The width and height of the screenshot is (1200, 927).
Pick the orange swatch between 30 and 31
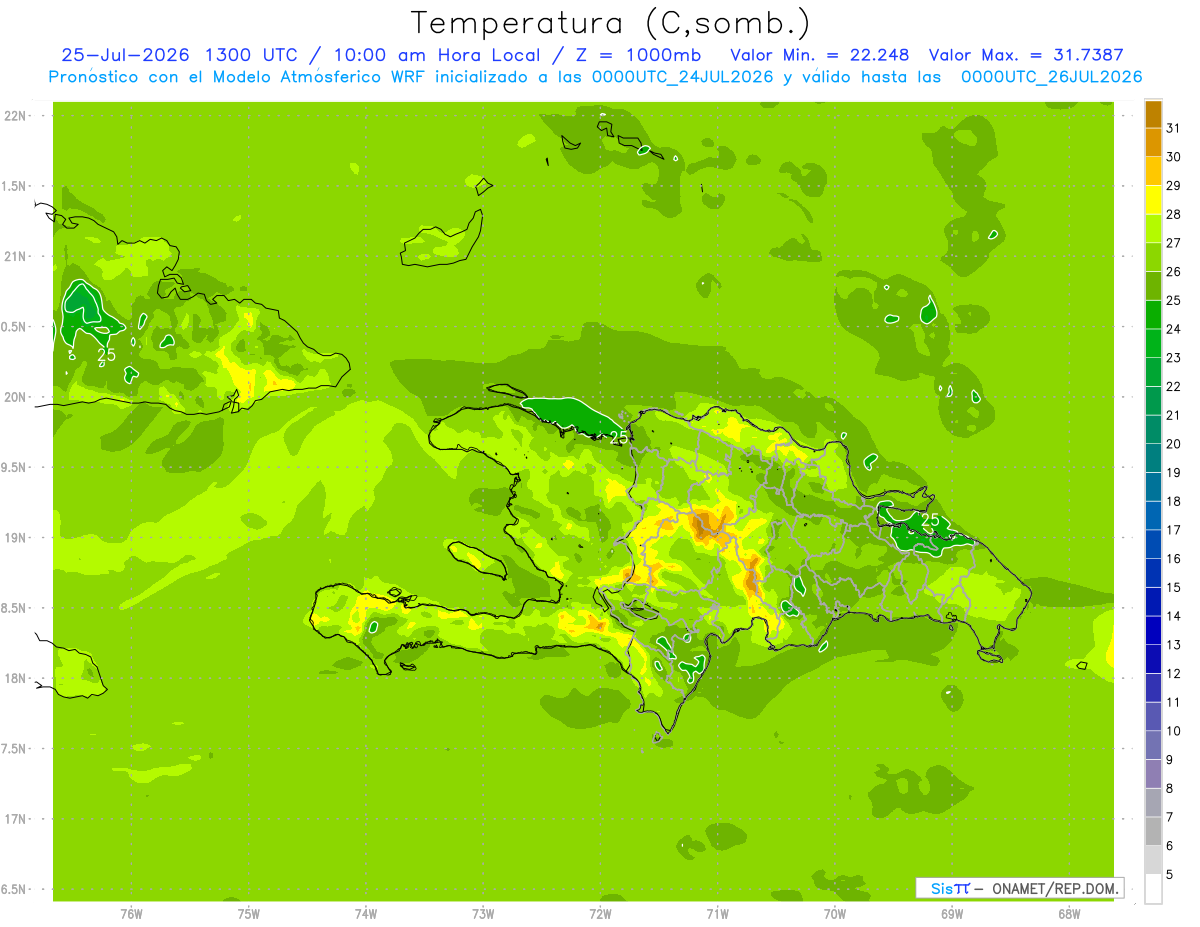(x=1153, y=142)
